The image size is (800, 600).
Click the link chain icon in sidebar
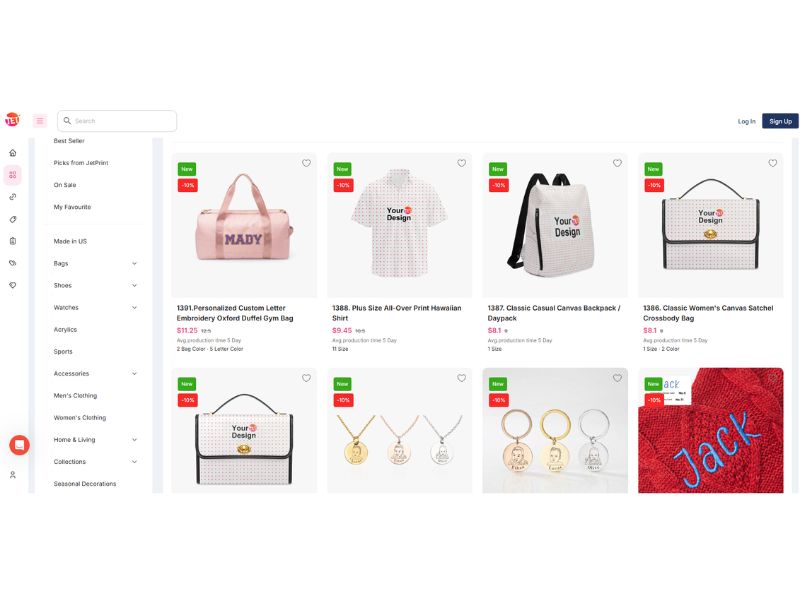13,197
